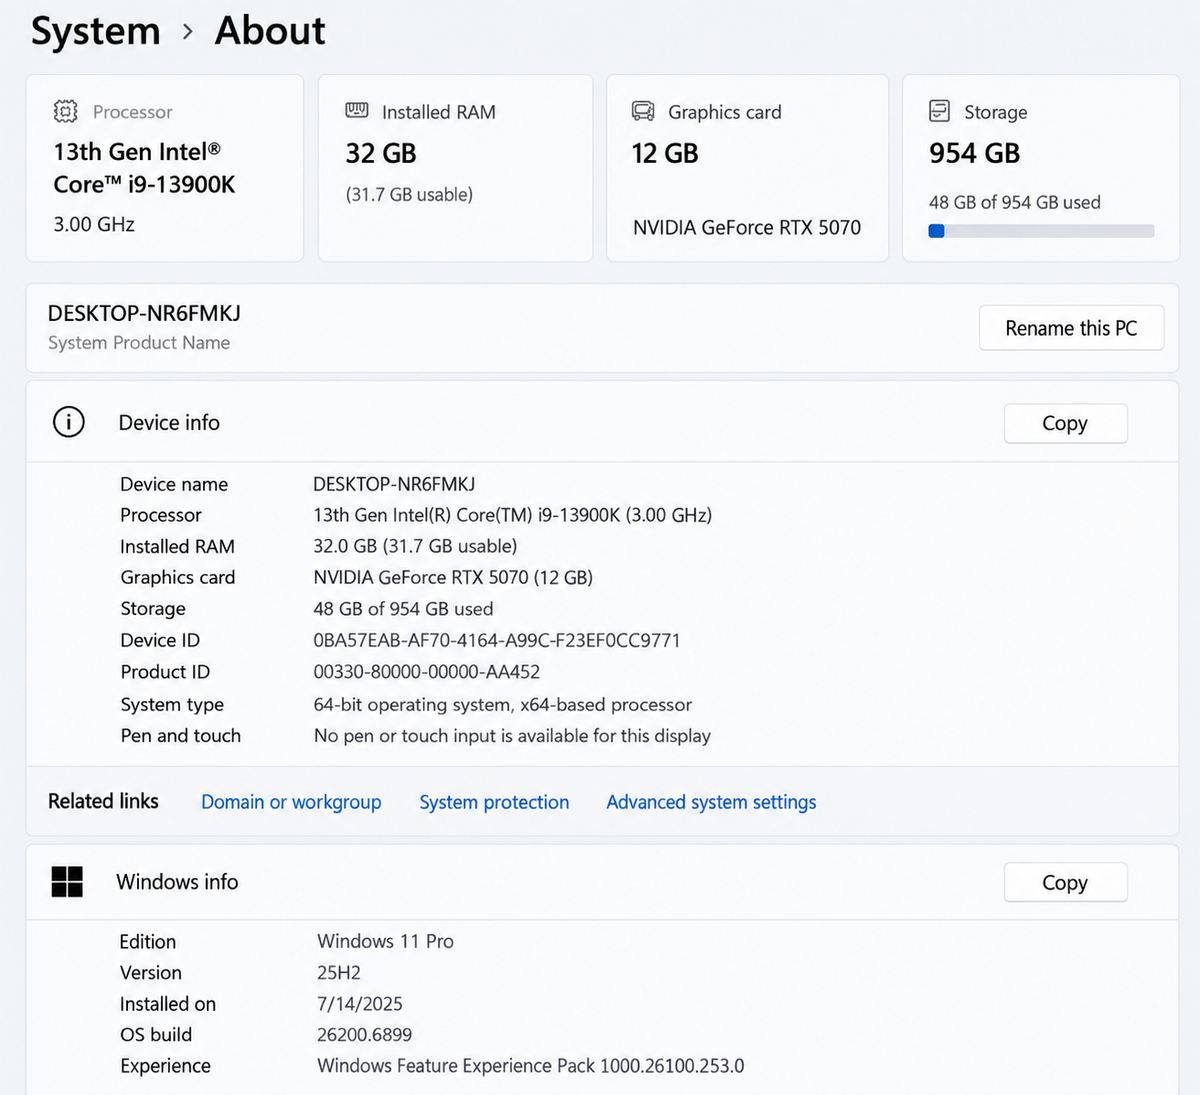
Task: Click '48 GB of 954 GB used' in Device info
Action: coord(403,609)
